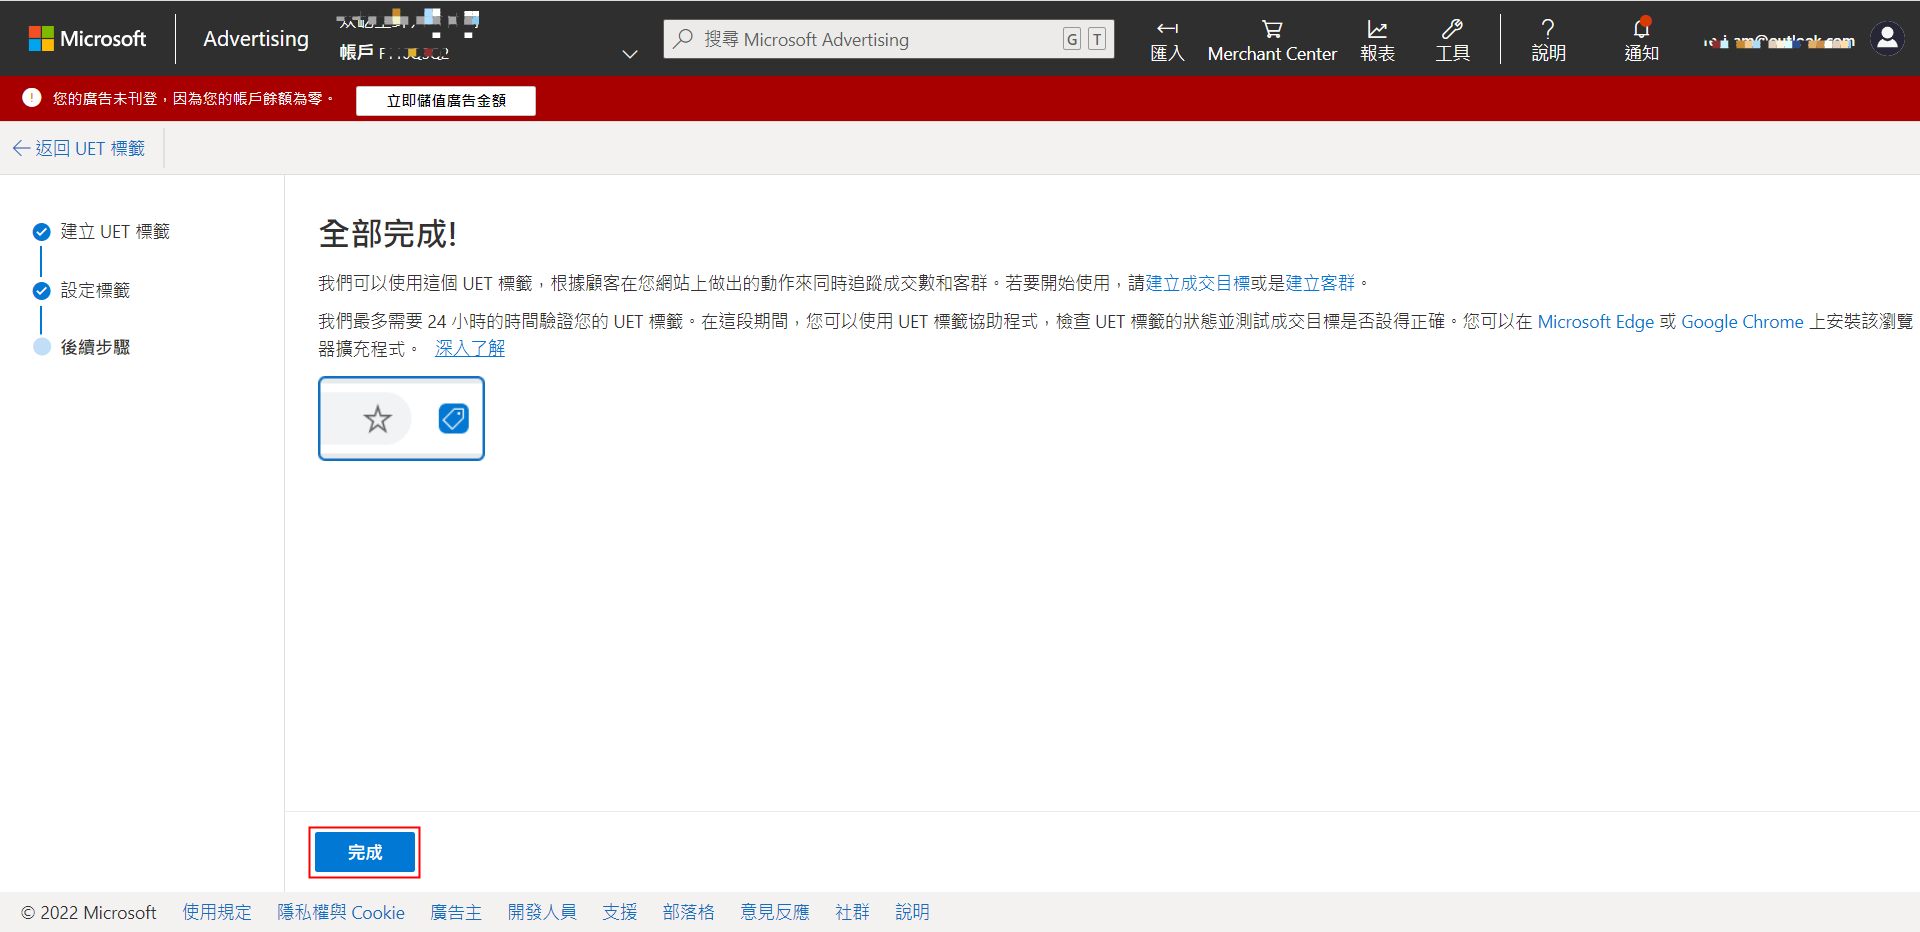This screenshot has width=1920, height=932.
Task: Open Merchant Center
Action: pyautogui.click(x=1272, y=40)
